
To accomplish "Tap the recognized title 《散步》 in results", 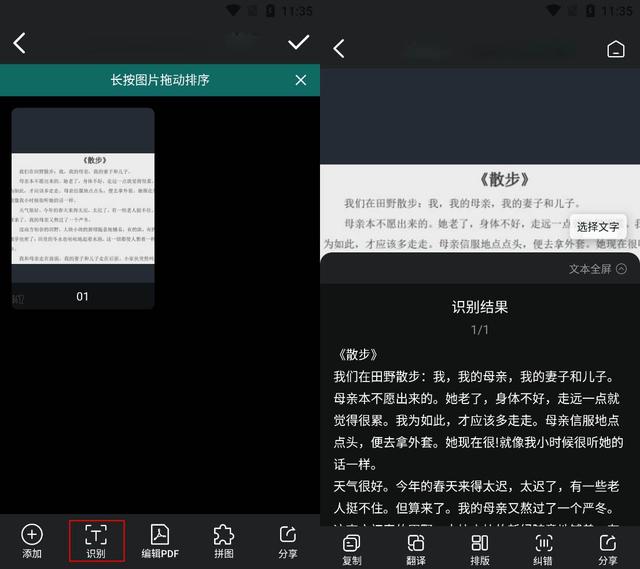I will click(x=357, y=354).
